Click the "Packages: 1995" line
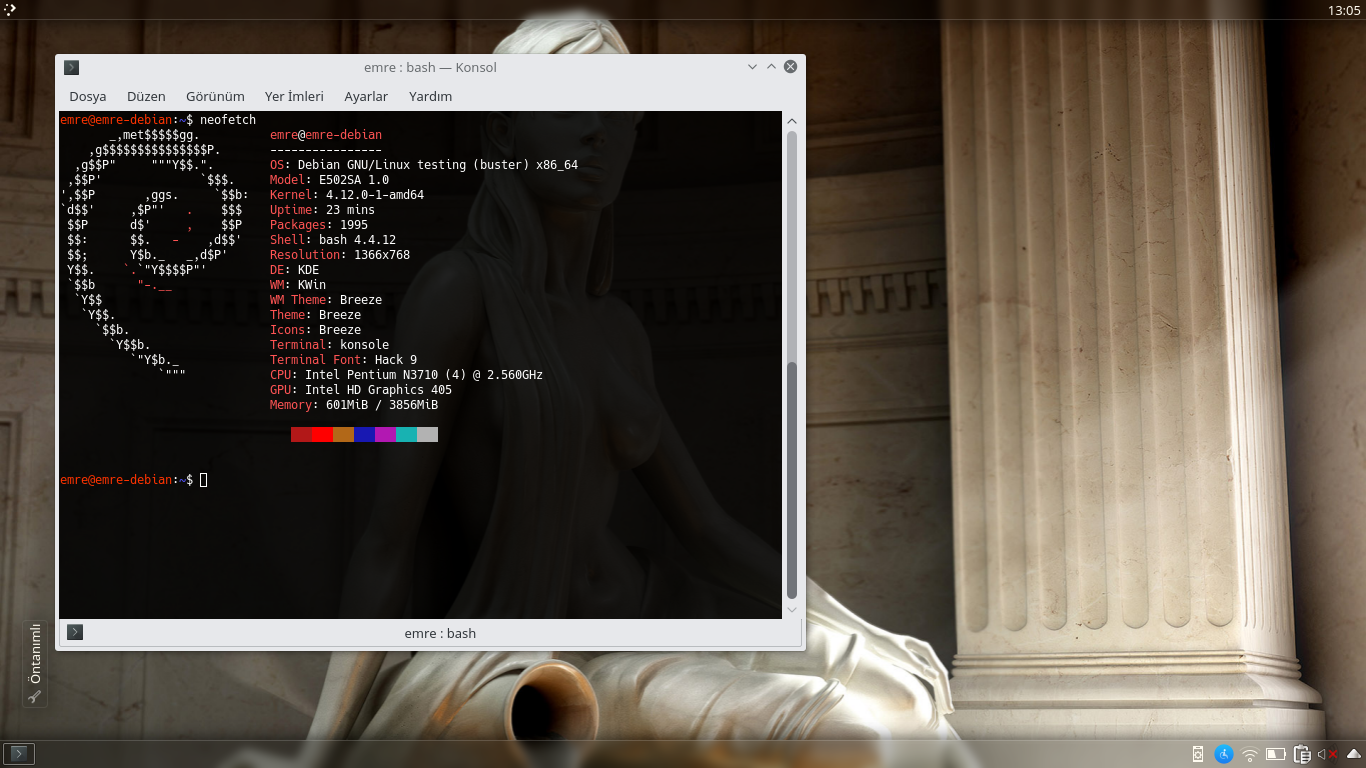The height and width of the screenshot is (768, 1366). coord(319,225)
